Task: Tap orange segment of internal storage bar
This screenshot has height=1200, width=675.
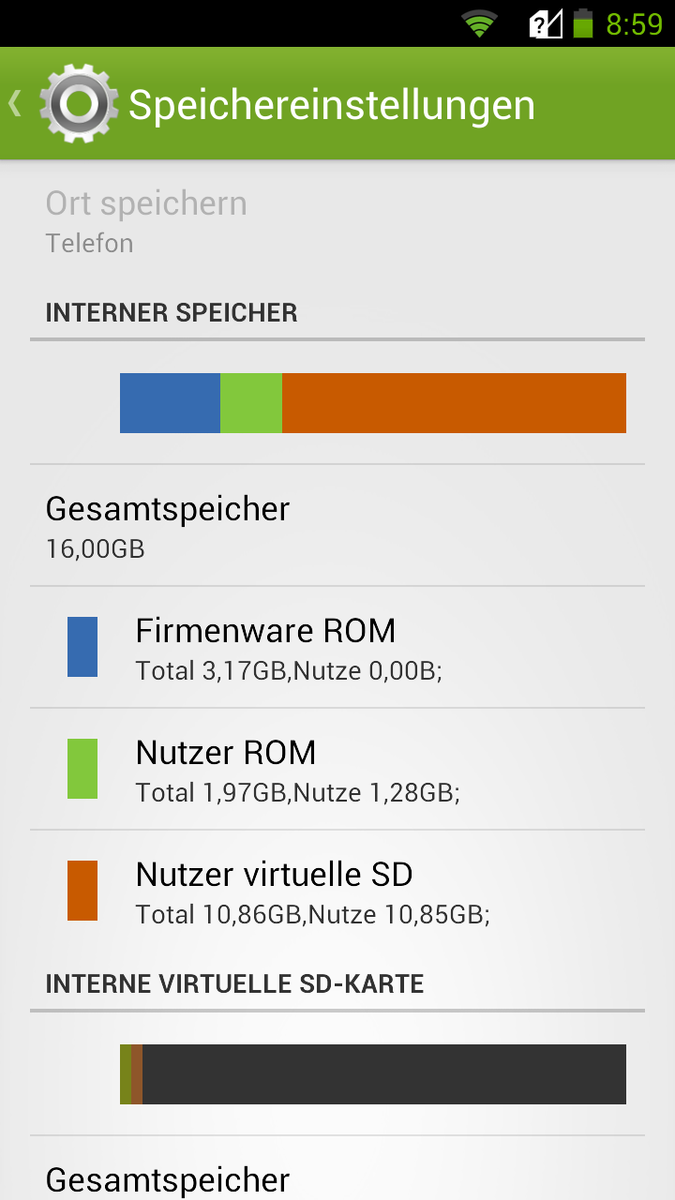Action: tap(453, 403)
